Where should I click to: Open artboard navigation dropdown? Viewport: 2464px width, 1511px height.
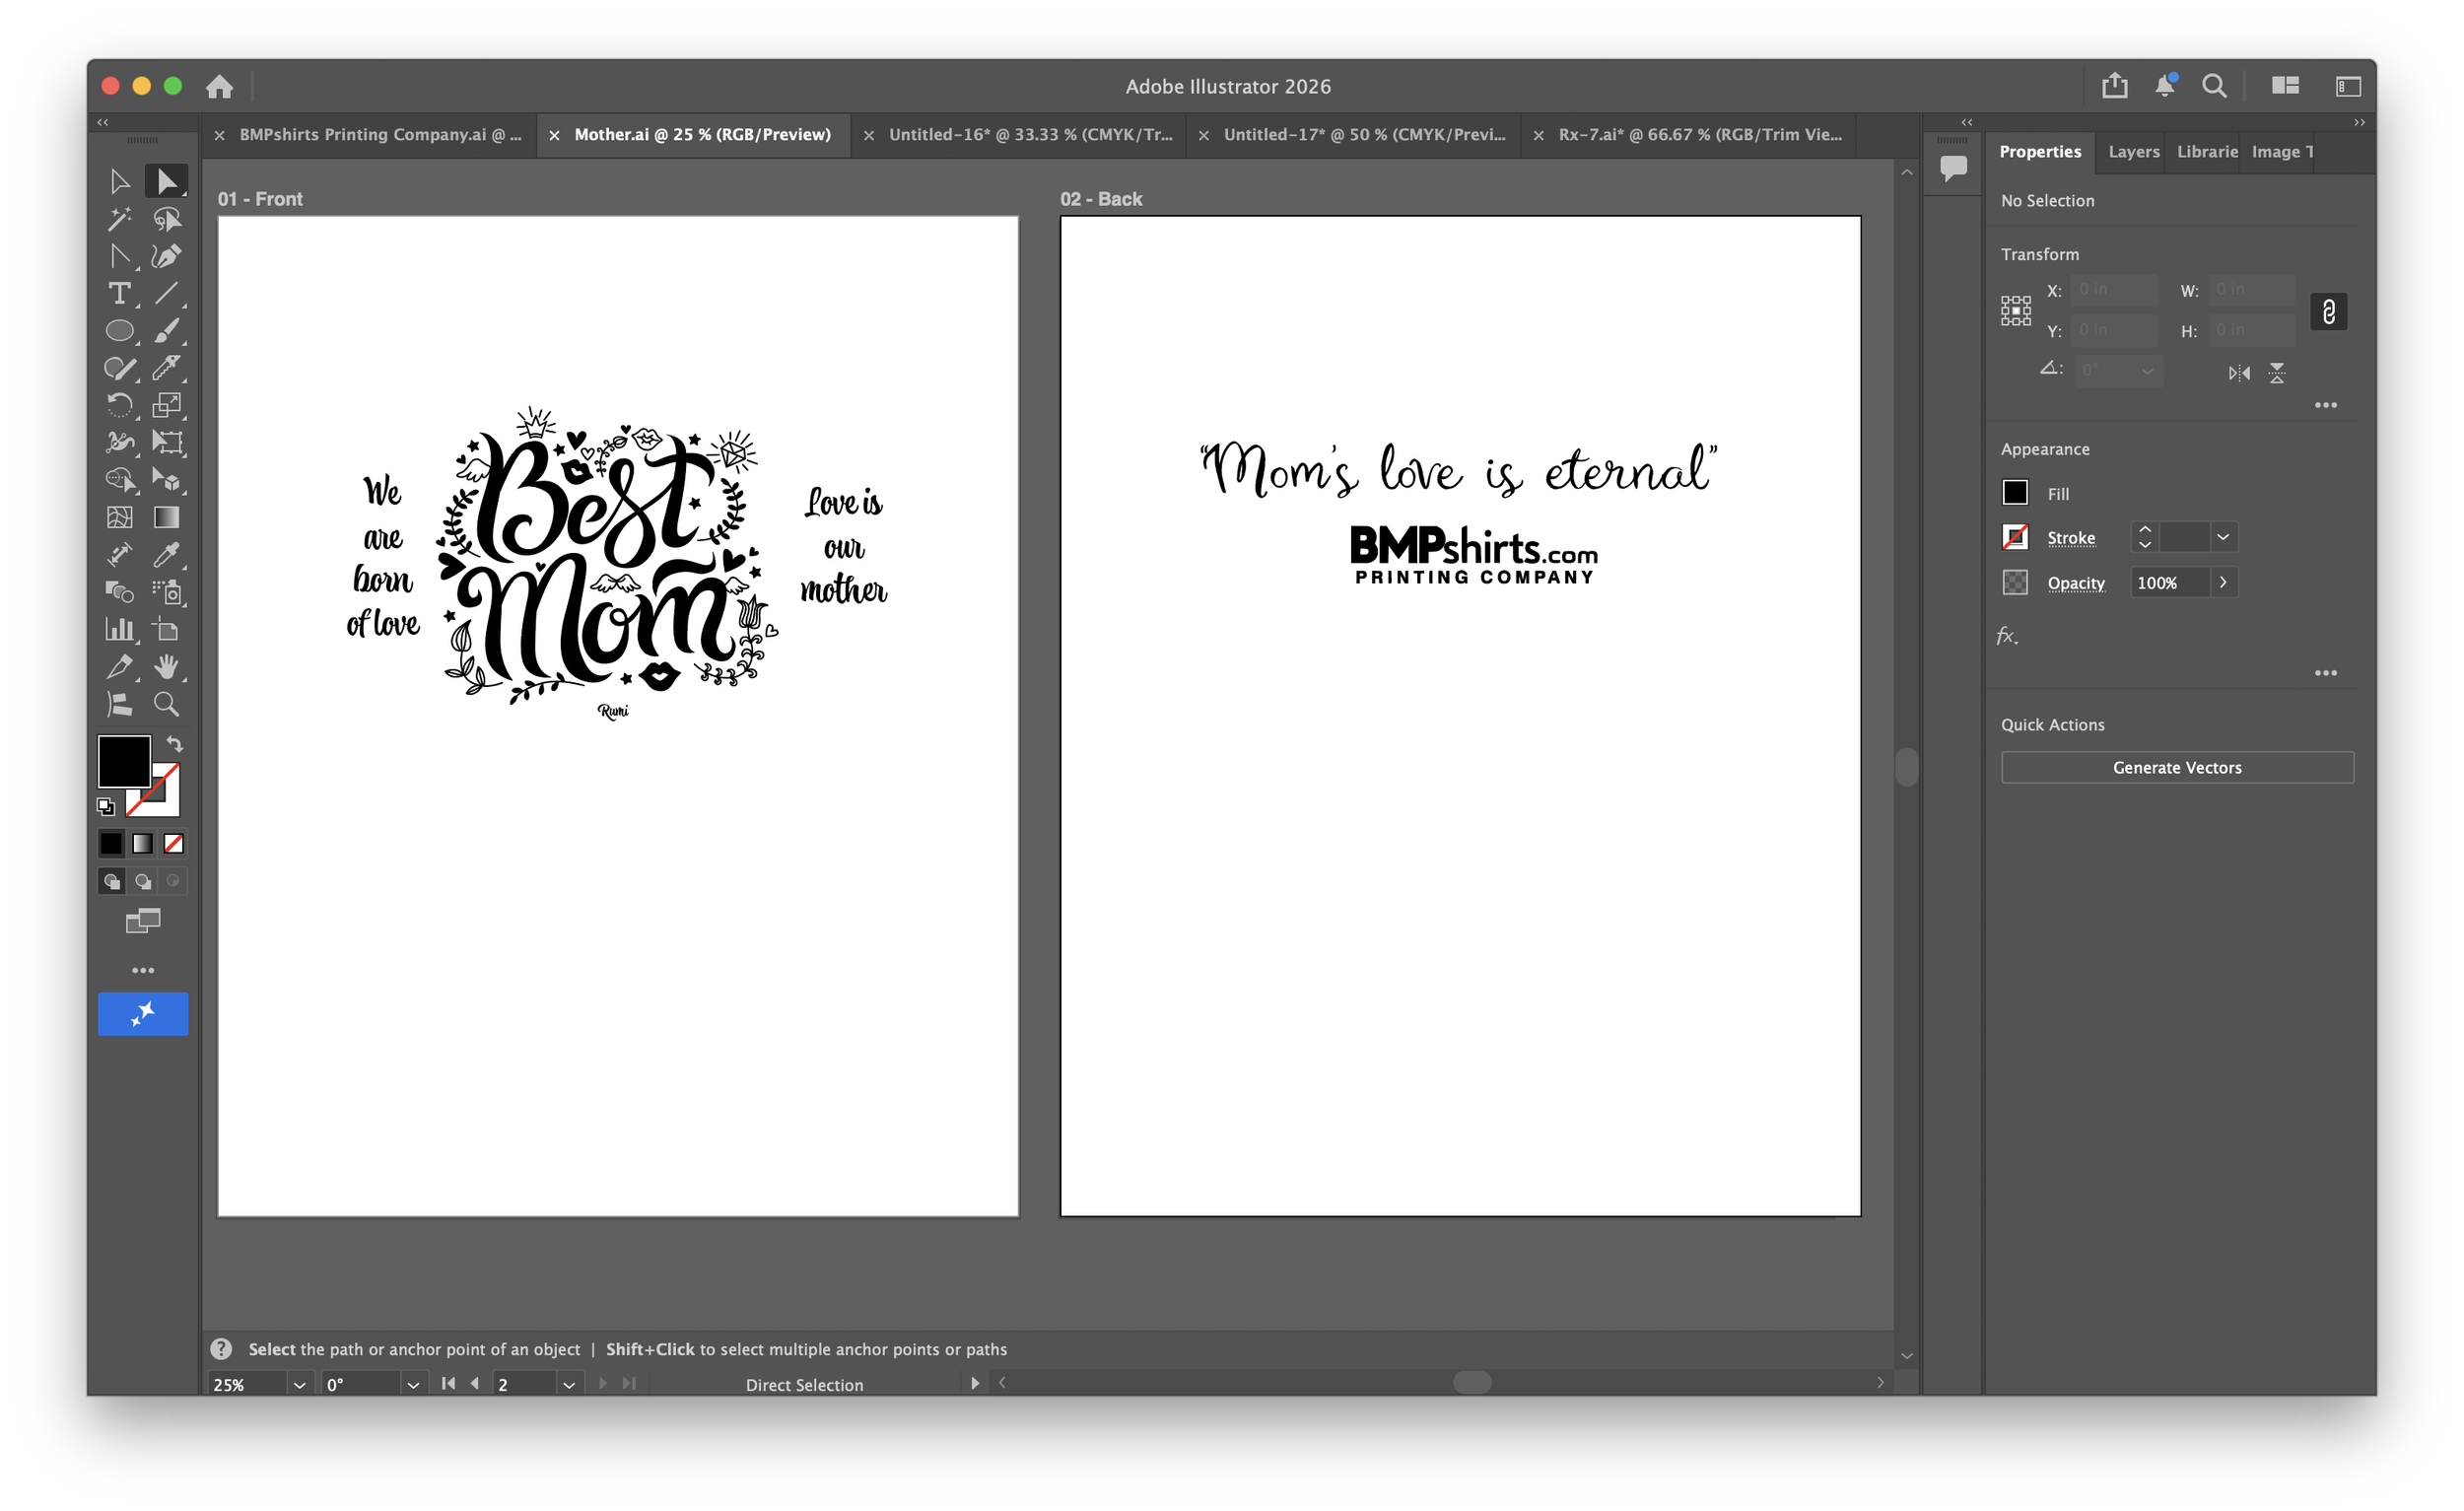click(569, 1384)
